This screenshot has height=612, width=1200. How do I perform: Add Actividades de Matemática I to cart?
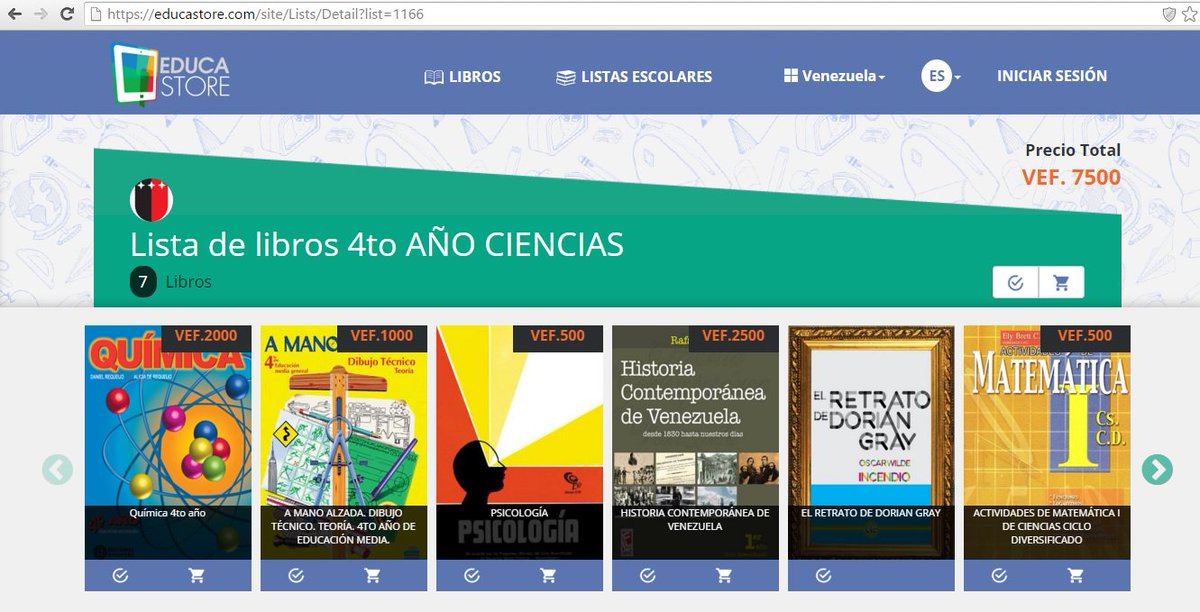point(1075,575)
